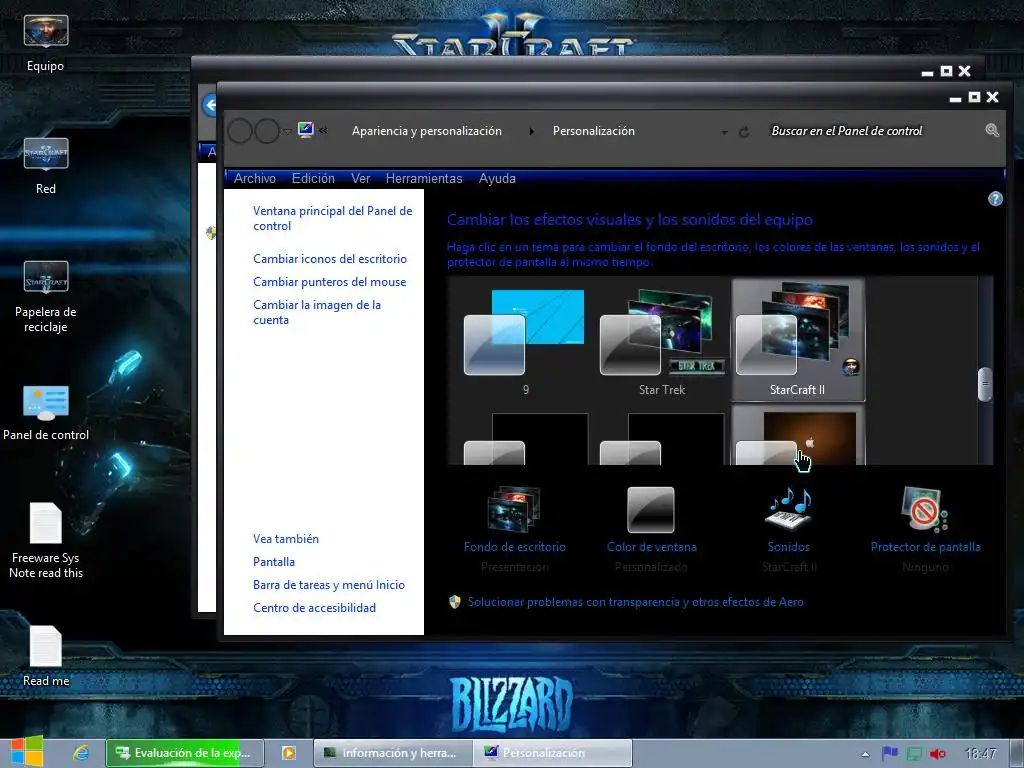Launch Internet Explorer from taskbar

pyautogui.click(x=81, y=753)
